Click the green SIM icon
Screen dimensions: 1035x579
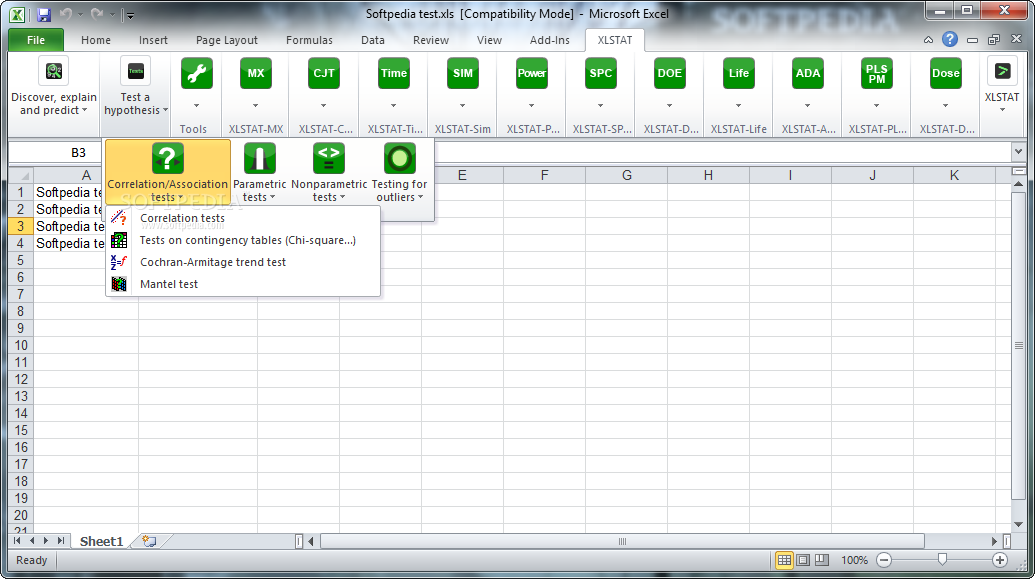pos(463,73)
